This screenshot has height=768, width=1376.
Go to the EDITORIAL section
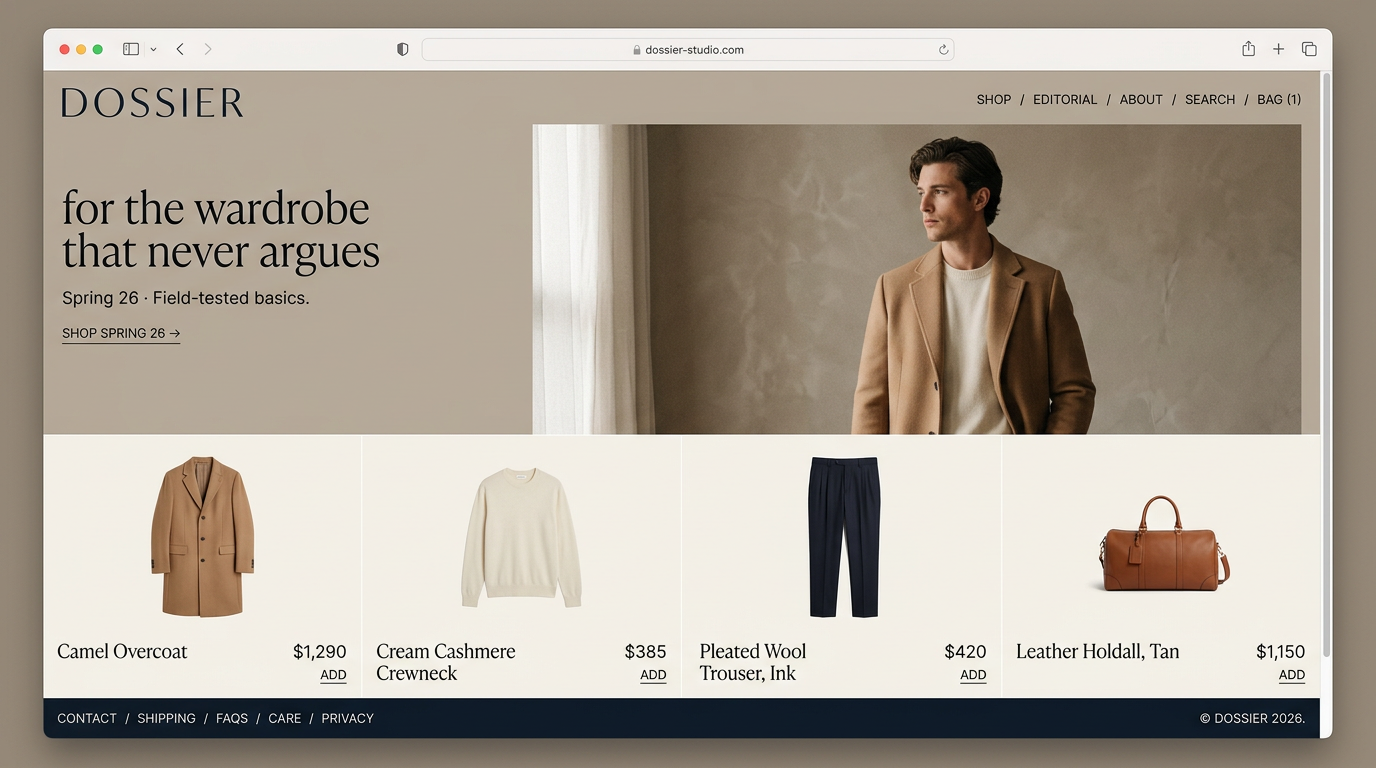point(1065,99)
